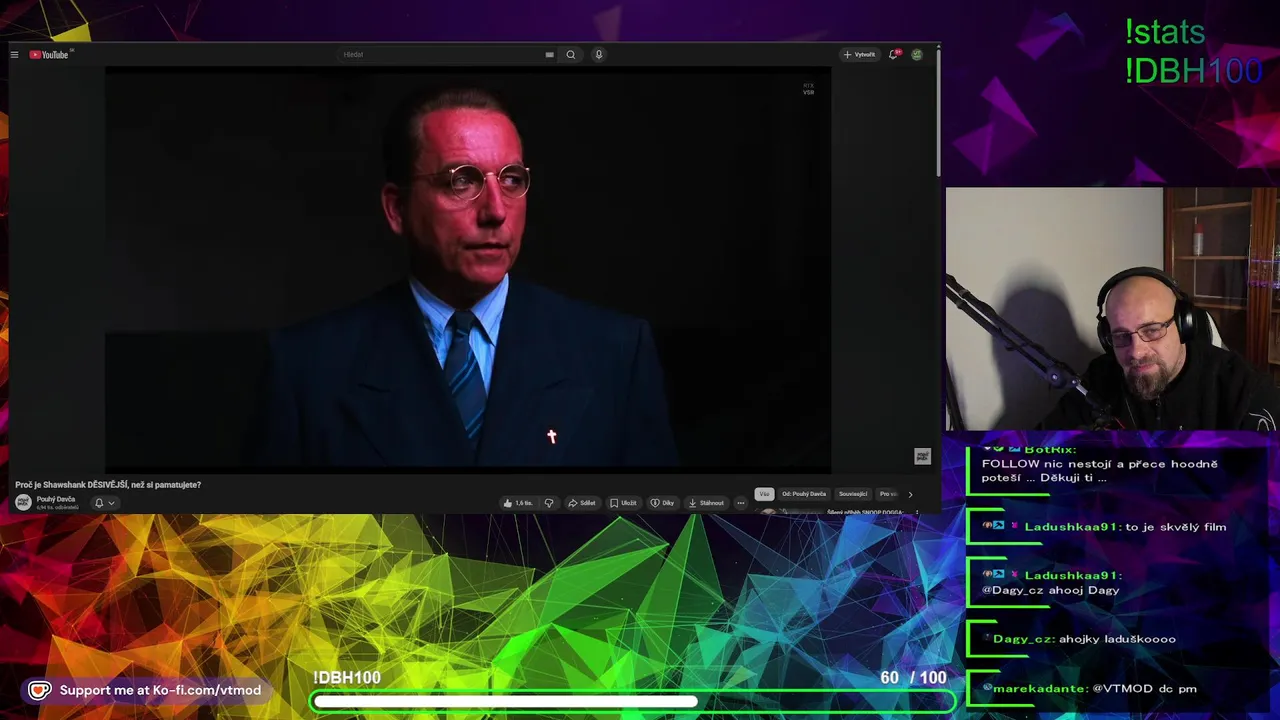Open the account avatar menu
1280x720 pixels.
916,55
